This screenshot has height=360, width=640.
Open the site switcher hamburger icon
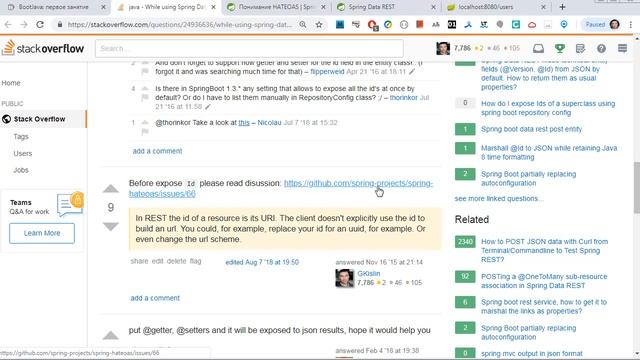point(622,48)
